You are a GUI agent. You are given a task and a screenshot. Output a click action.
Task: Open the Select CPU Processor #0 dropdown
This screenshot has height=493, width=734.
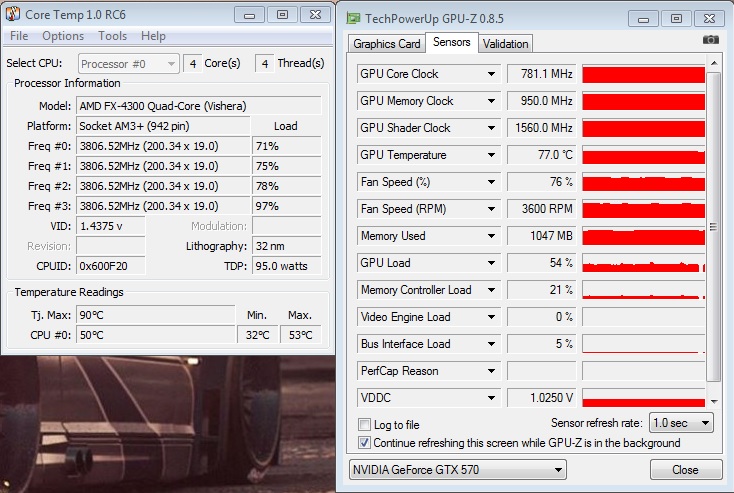pyautogui.click(x=128, y=64)
